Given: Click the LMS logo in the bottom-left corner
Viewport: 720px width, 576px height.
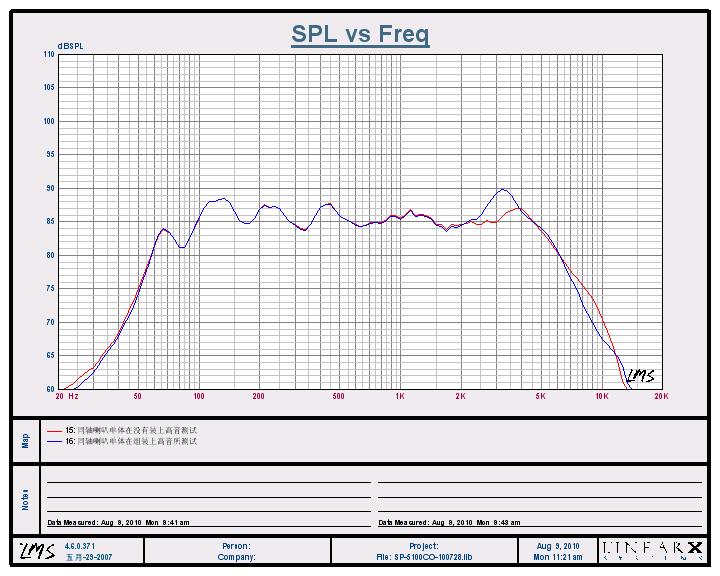Looking at the screenshot, I should (x=37, y=551).
